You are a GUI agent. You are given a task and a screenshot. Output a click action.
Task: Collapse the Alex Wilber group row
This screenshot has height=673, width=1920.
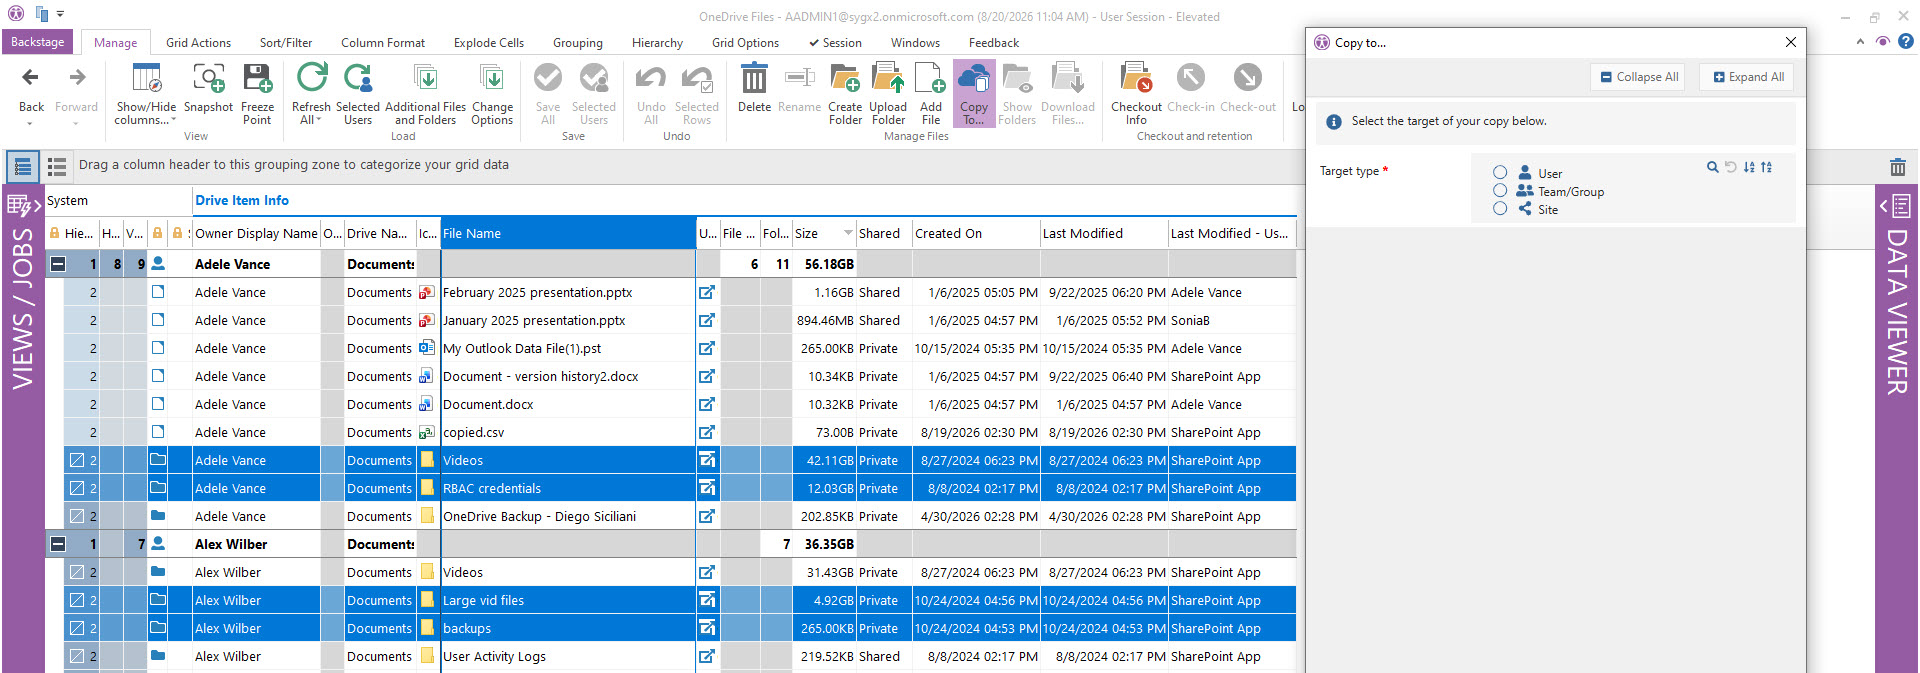58,544
